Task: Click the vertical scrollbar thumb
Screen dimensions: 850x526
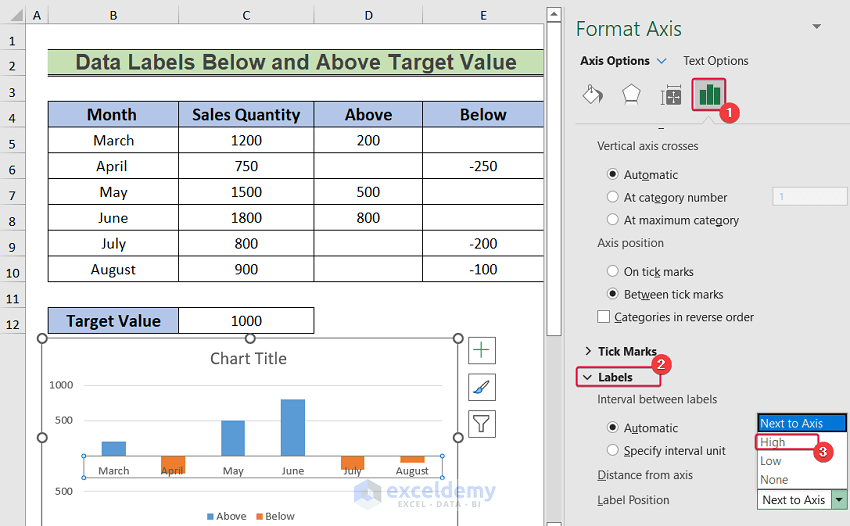Action: point(553,179)
